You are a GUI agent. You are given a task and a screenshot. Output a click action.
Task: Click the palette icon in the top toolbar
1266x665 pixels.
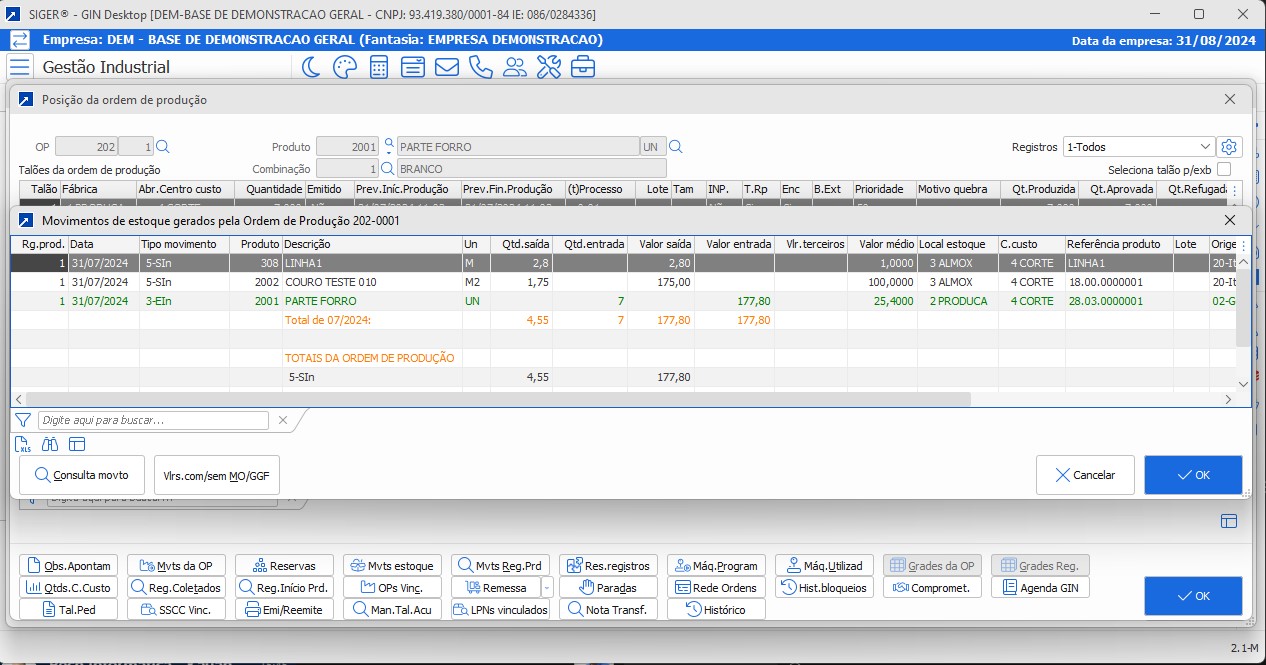pos(343,68)
